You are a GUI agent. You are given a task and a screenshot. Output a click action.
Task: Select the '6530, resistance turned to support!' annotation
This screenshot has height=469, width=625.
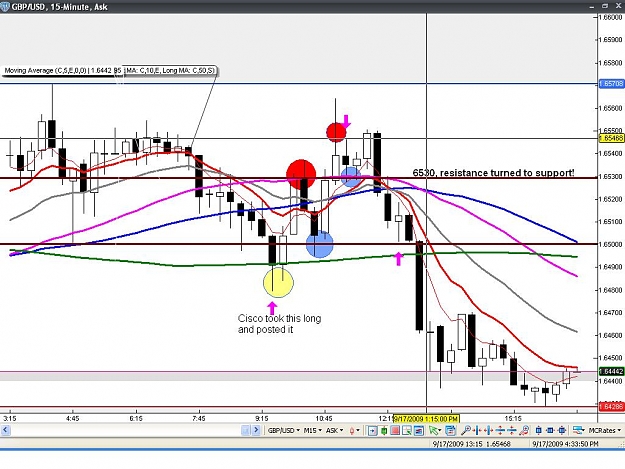[493, 173]
